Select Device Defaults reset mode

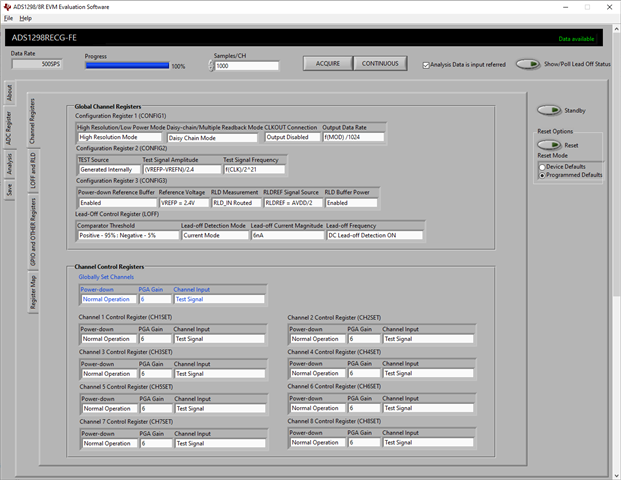(542, 167)
